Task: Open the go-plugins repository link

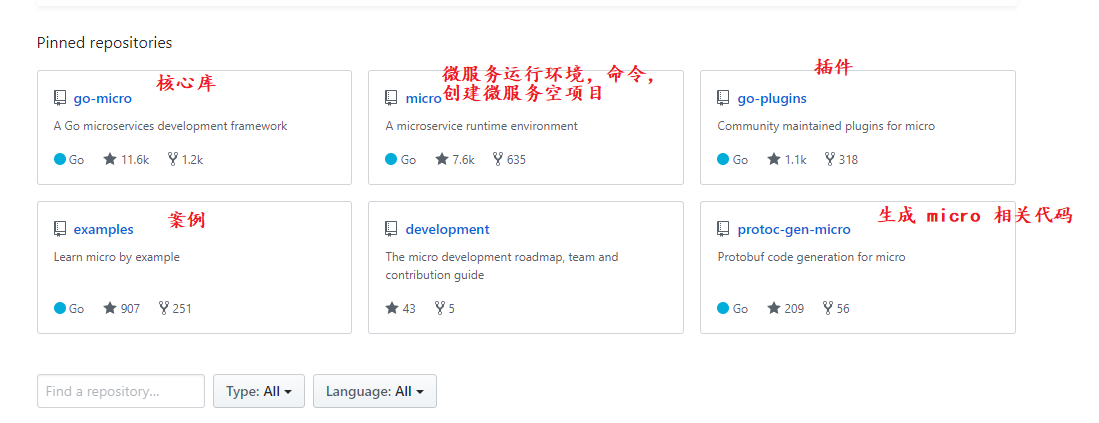Action: tap(772, 99)
